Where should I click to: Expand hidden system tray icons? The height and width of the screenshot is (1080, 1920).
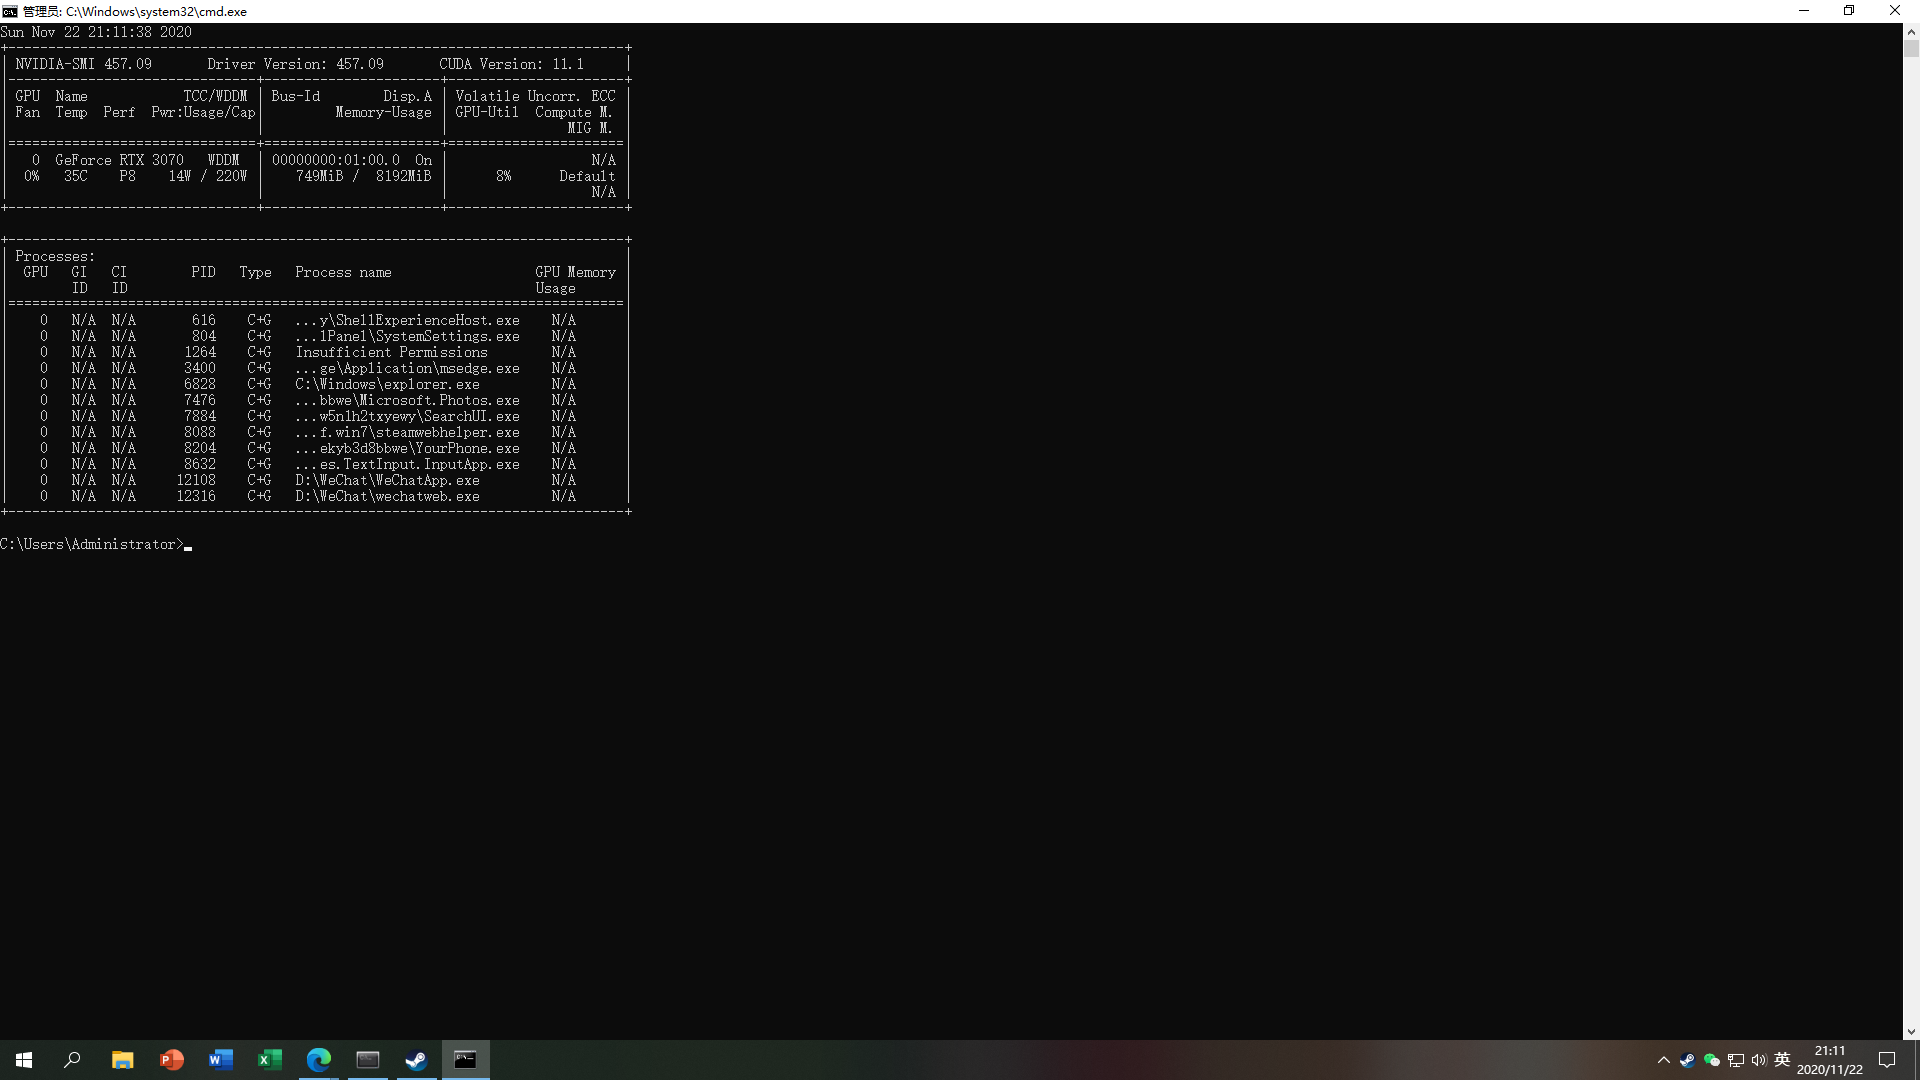click(x=1663, y=1060)
